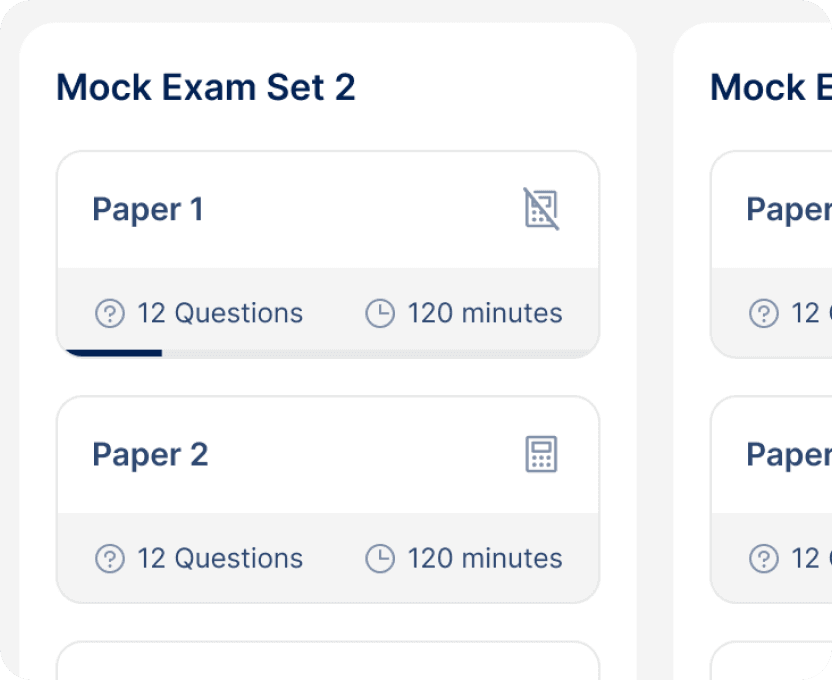Click the clock icon beside 120 minutes on Paper 1
Screen dimensions: 832x680
[381, 313]
